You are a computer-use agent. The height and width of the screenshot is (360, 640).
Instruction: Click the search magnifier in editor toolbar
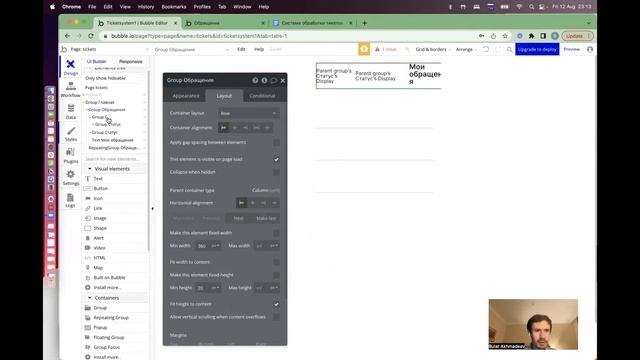(x=509, y=49)
